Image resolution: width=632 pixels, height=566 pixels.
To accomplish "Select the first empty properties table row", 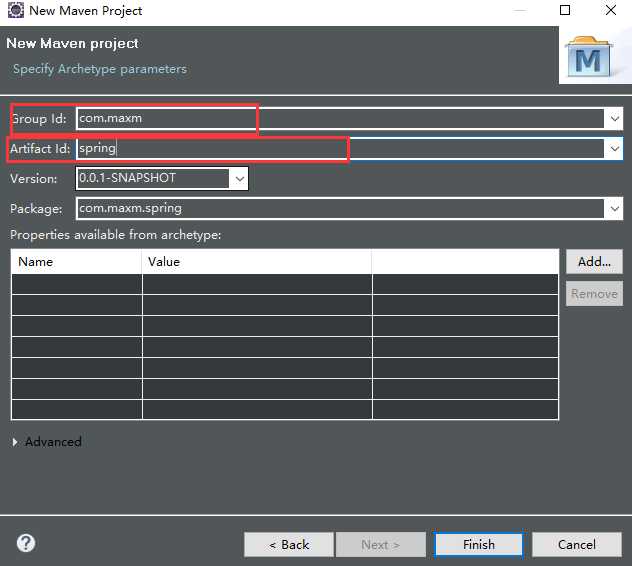I will [285, 285].
